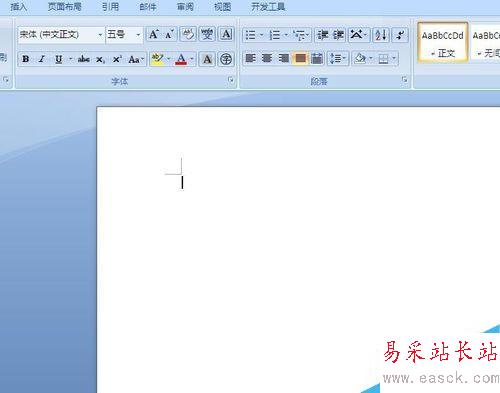Increase the paragraph indent
This screenshot has height=393, width=500.
pos(338,35)
